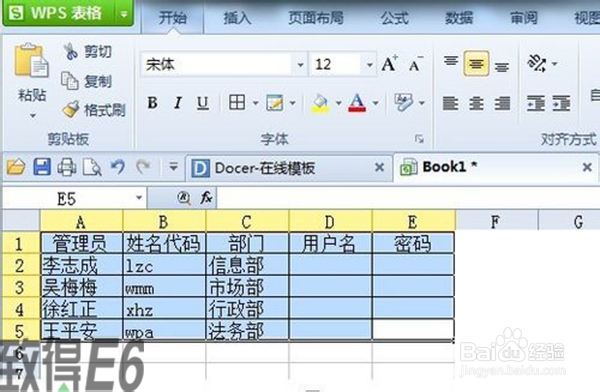Apply yellow fill color bucket
The height and width of the screenshot is (392, 600).
pos(320,103)
